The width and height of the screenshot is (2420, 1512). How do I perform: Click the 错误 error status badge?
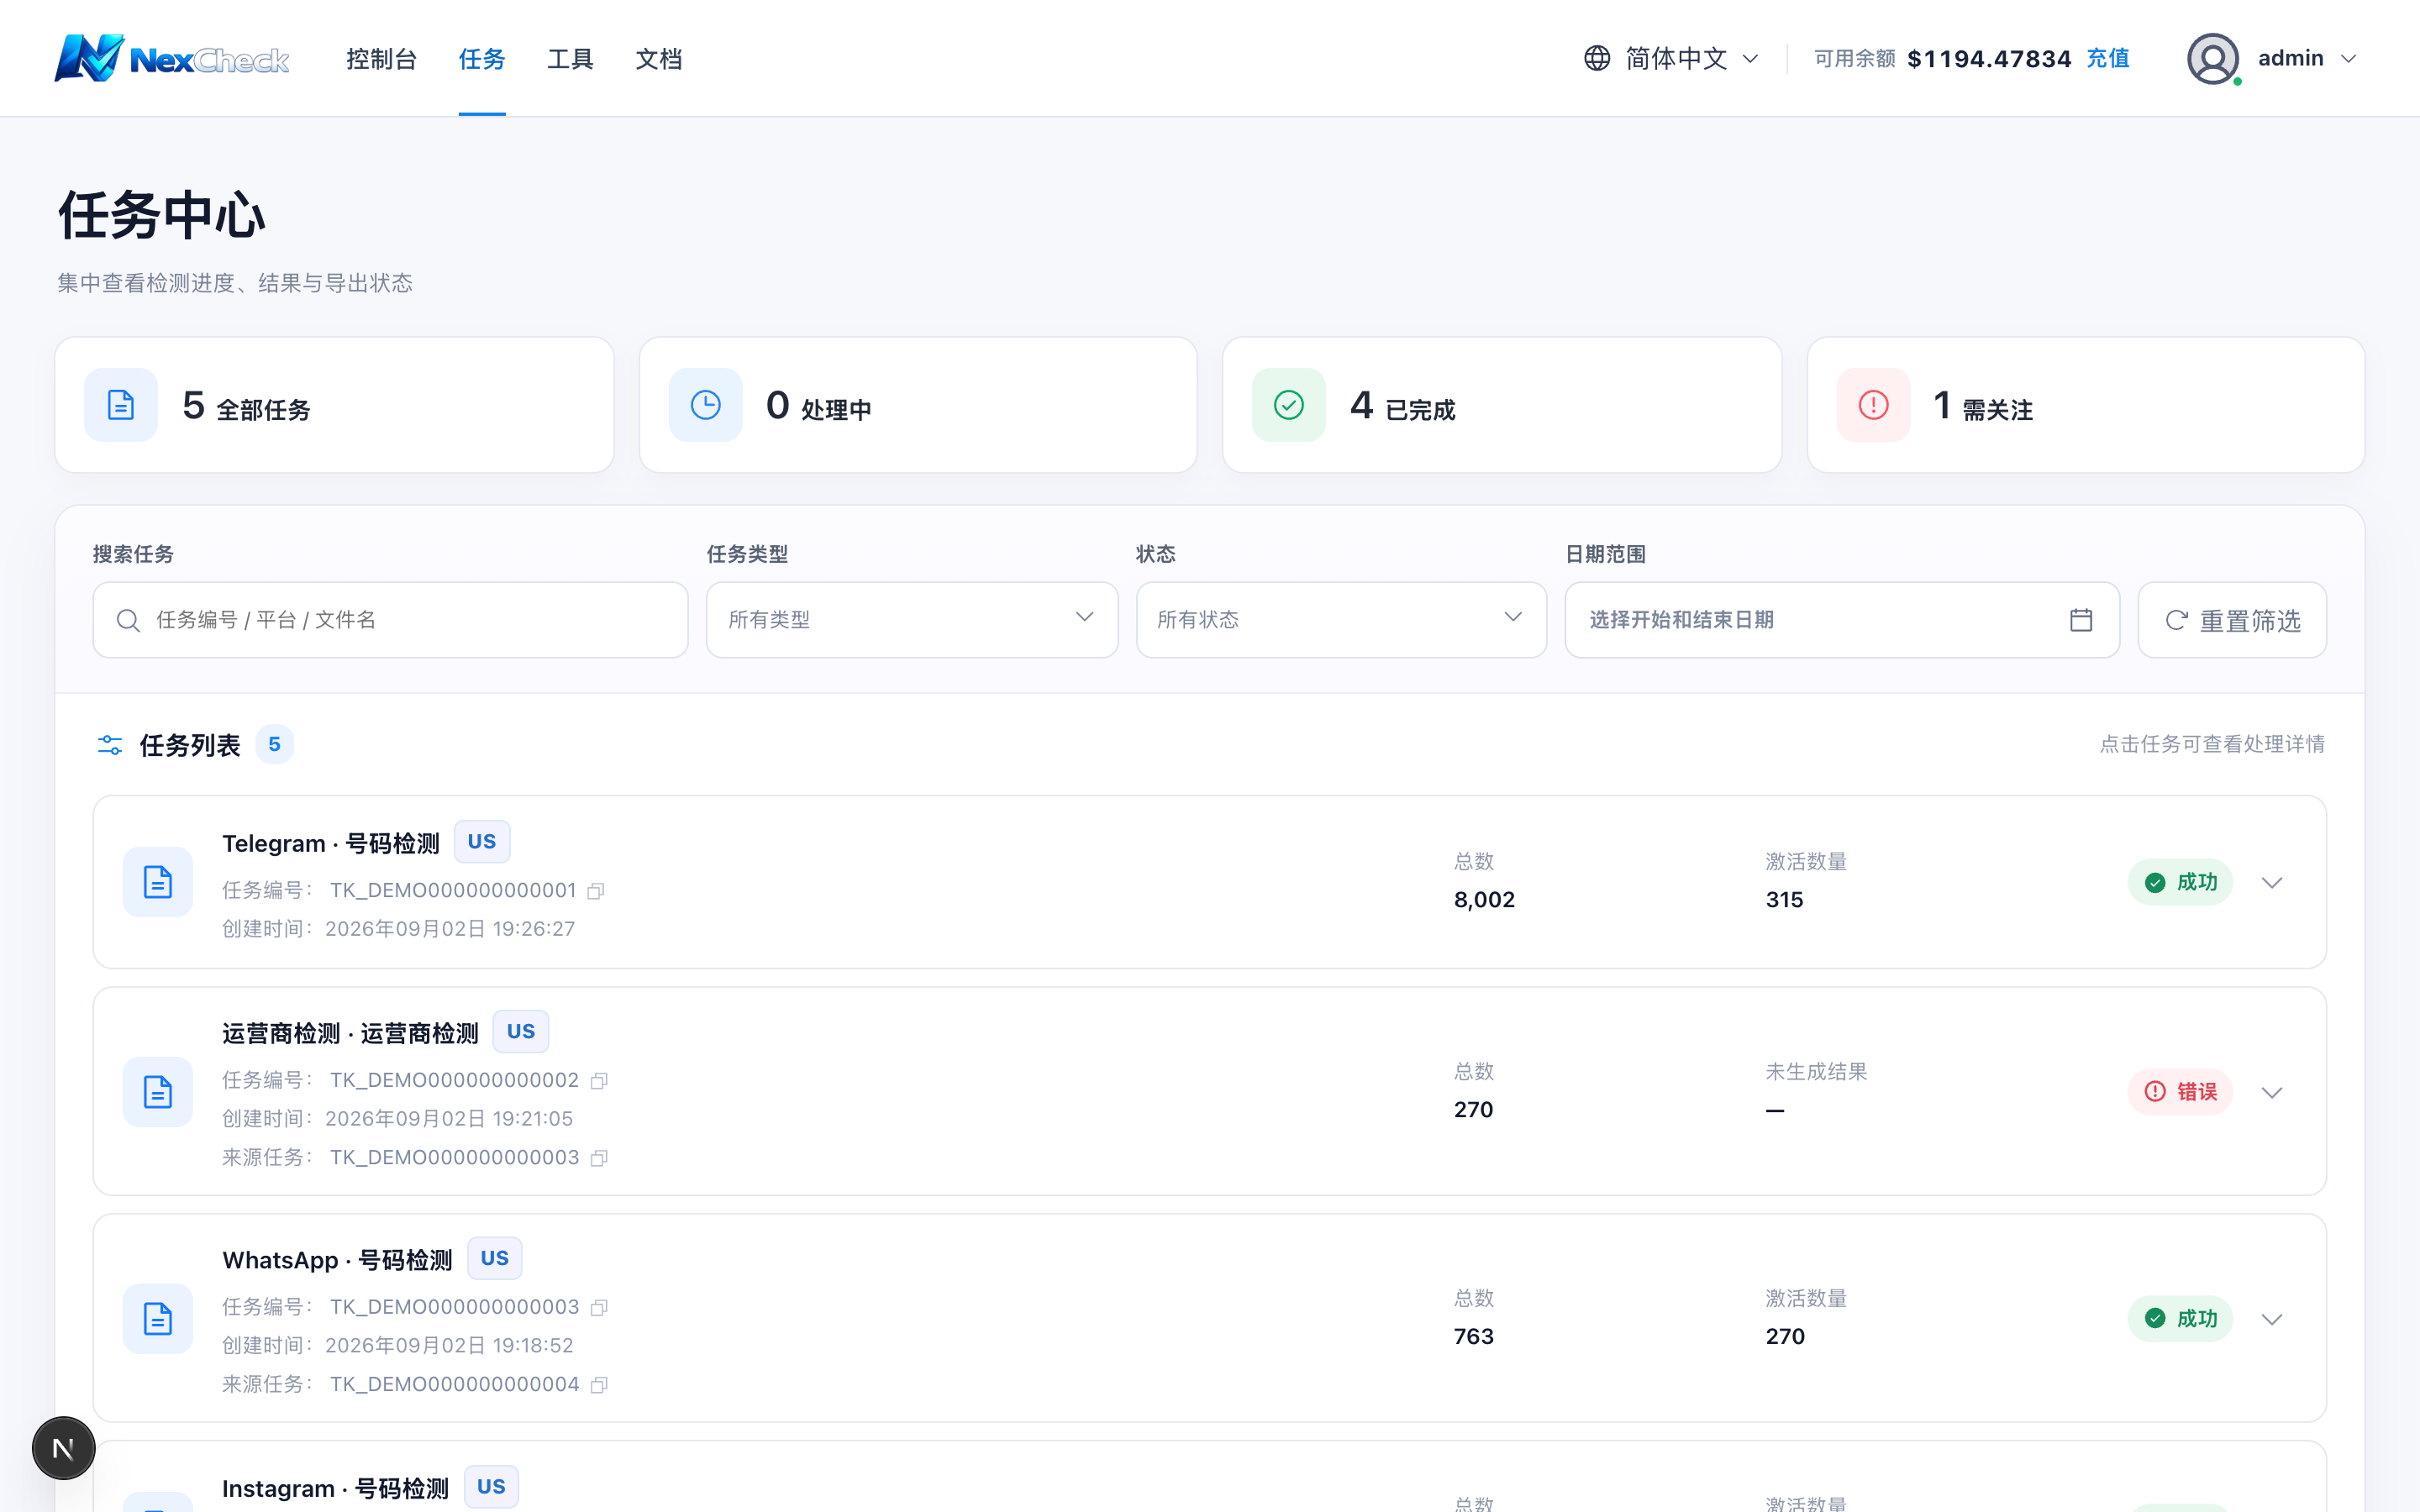(x=2180, y=1092)
